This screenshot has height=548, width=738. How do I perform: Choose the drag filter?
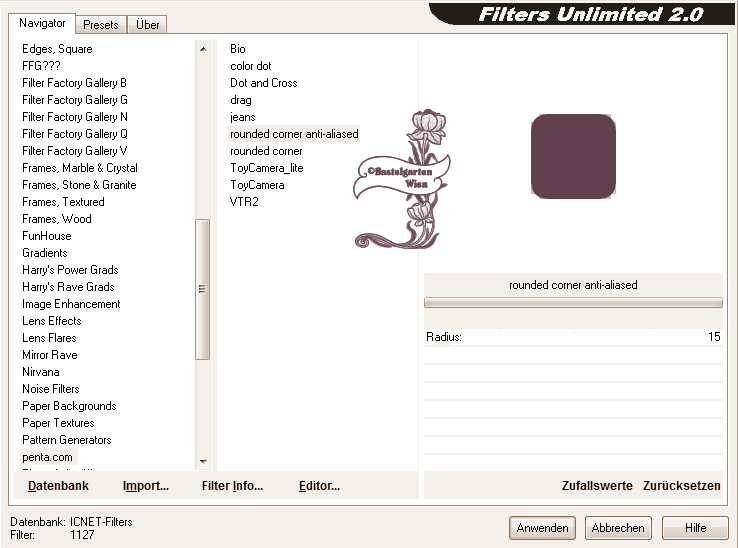[241, 100]
